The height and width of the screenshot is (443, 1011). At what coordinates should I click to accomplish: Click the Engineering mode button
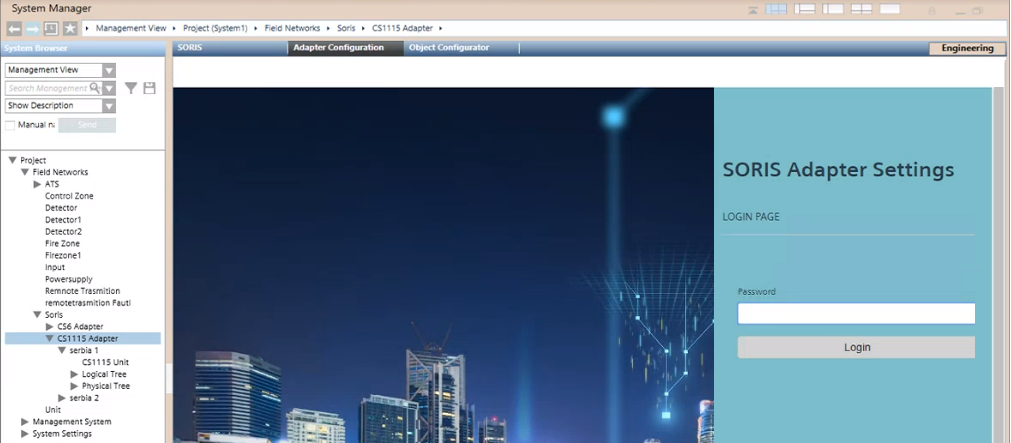[966, 48]
